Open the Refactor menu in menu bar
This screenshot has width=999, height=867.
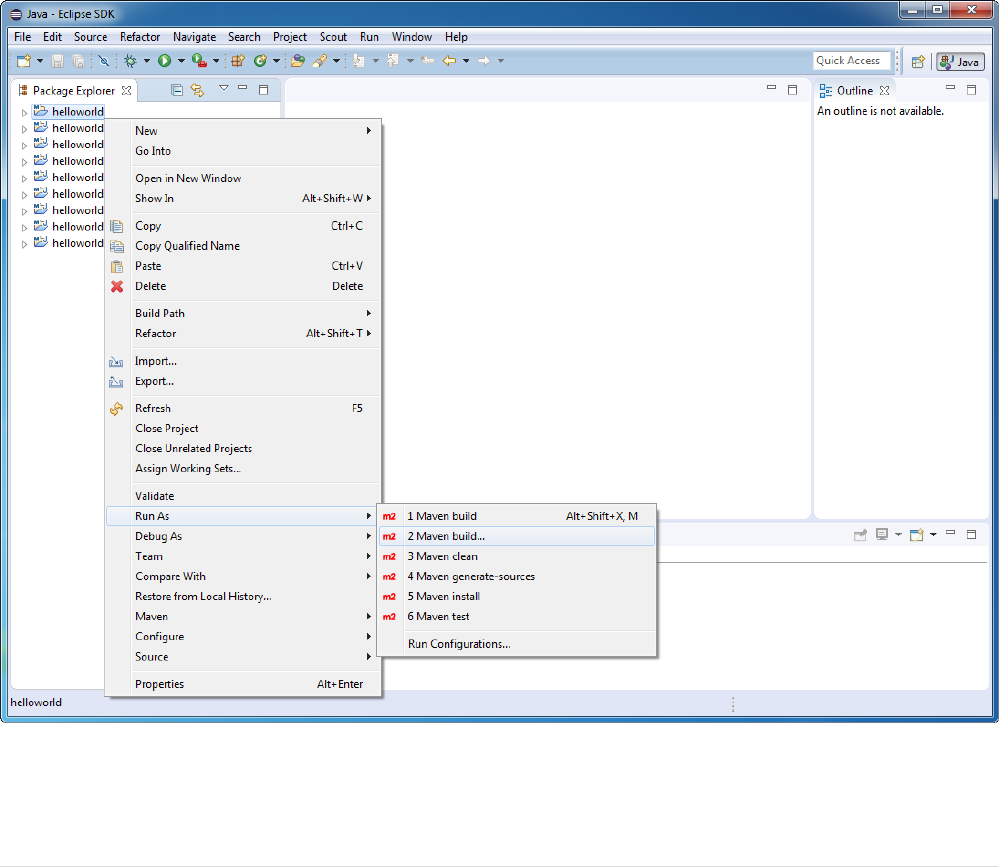coord(140,37)
